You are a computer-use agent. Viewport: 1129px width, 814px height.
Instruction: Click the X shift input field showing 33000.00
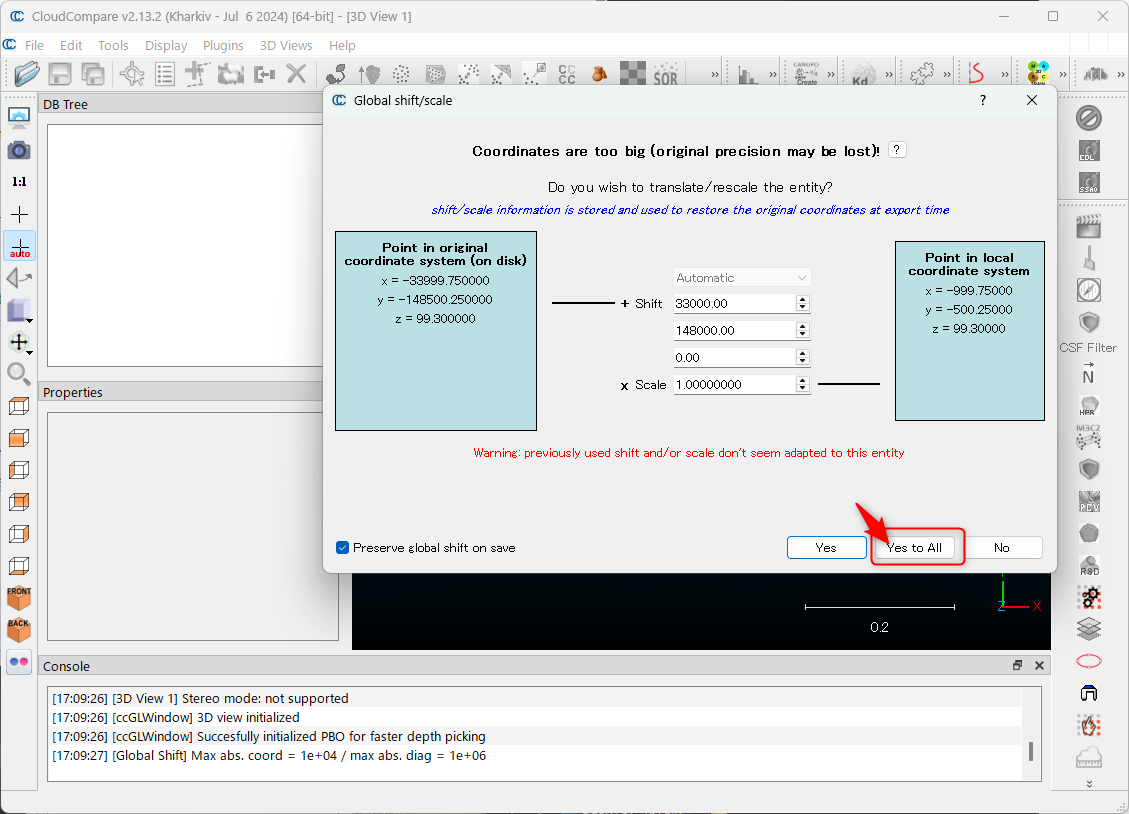click(x=733, y=303)
